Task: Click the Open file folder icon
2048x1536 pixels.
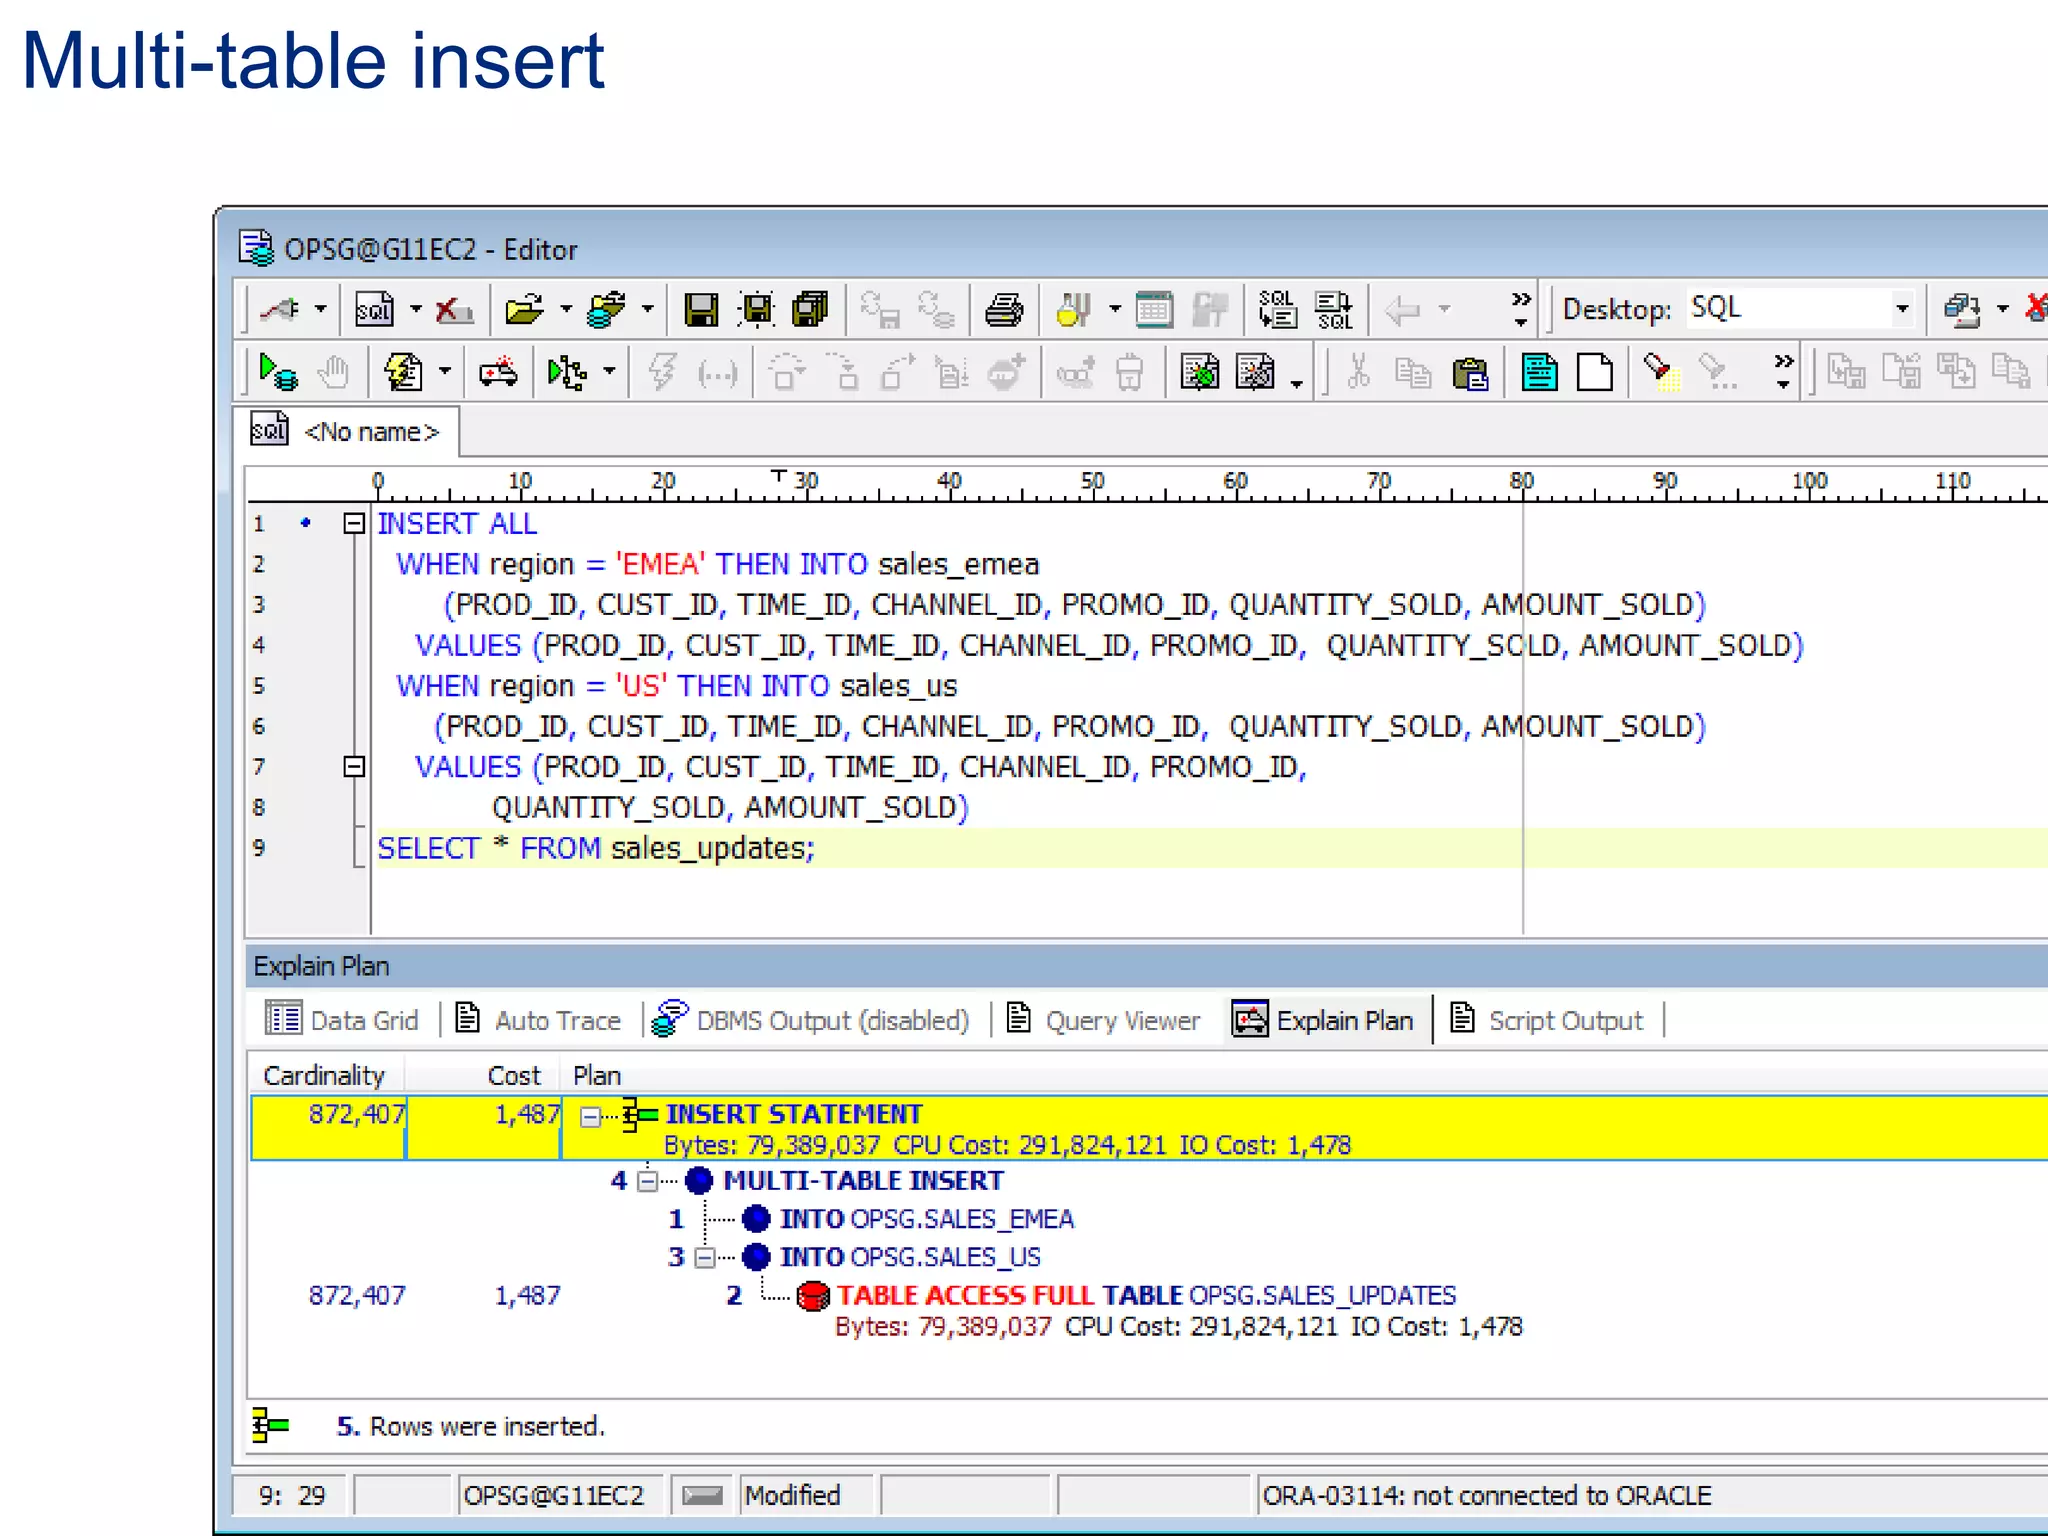Action: (524, 310)
